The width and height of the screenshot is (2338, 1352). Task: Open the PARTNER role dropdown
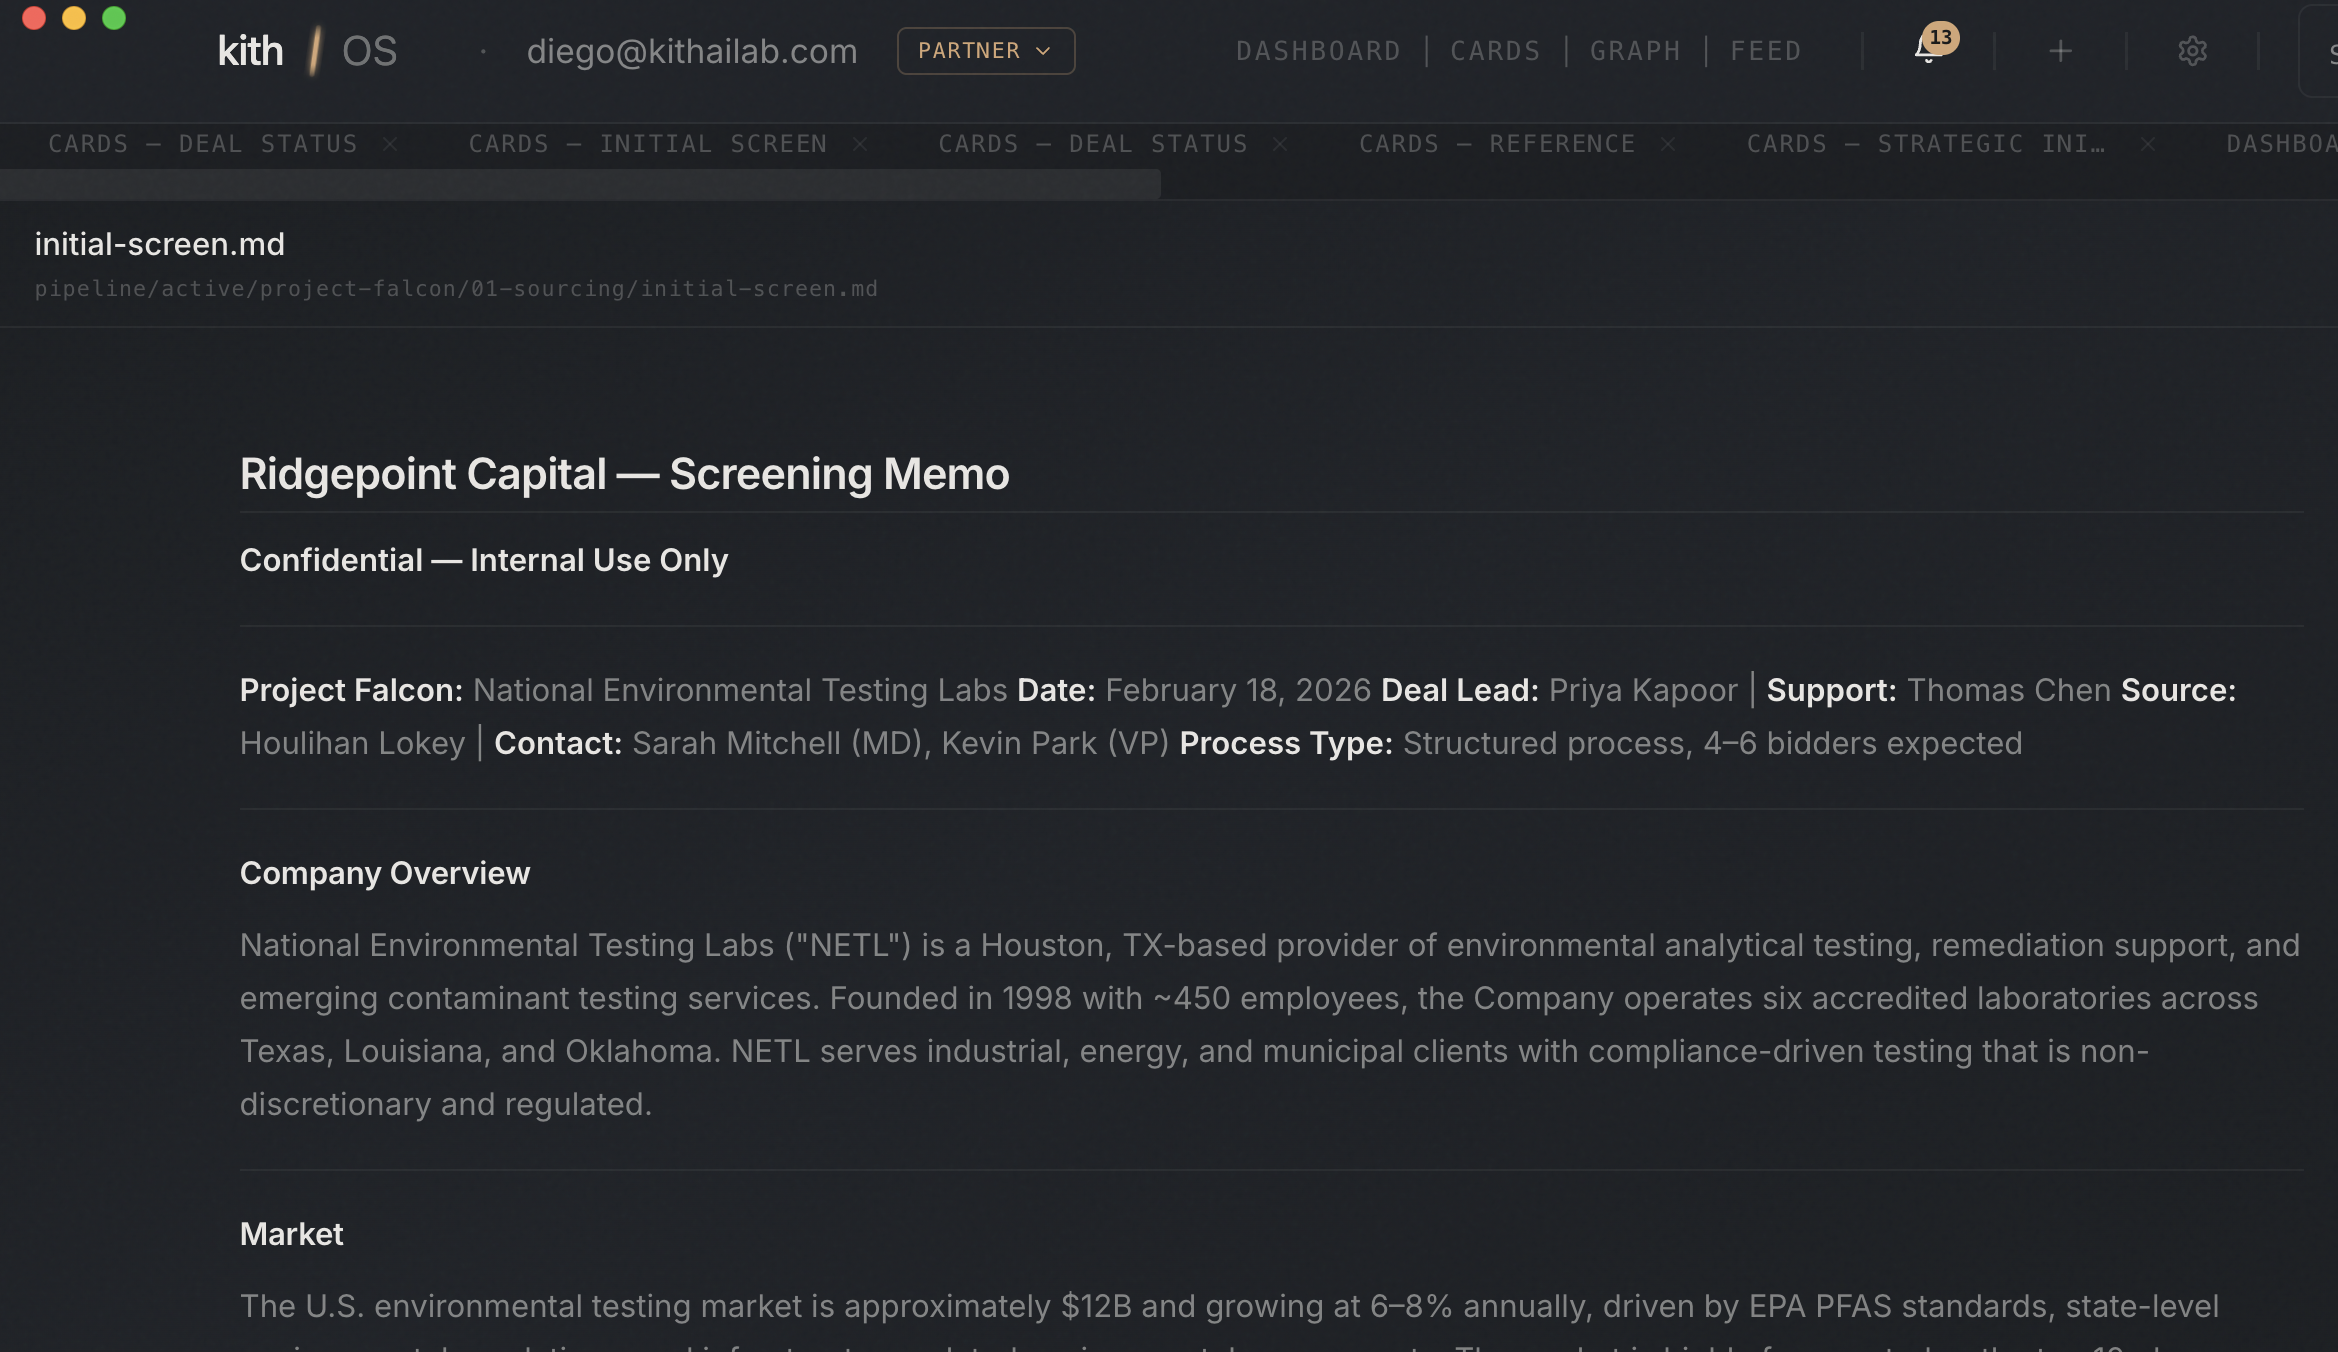(985, 50)
